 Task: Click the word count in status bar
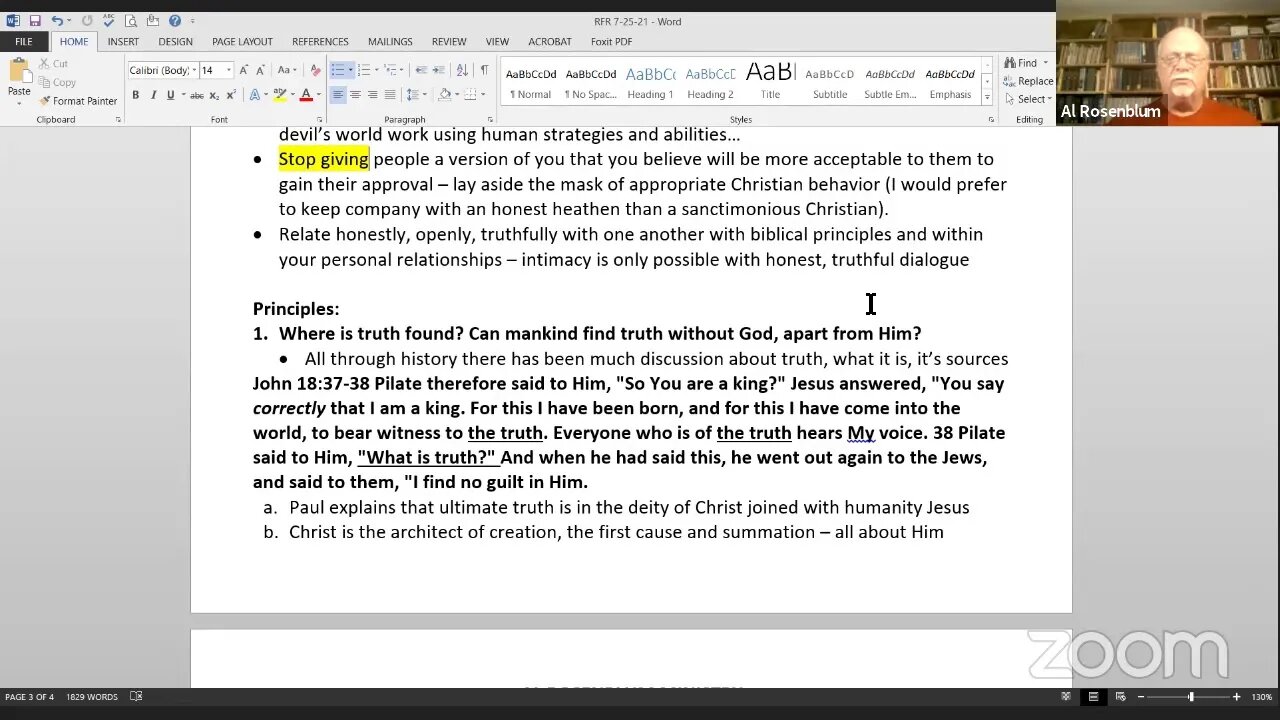point(92,697)
